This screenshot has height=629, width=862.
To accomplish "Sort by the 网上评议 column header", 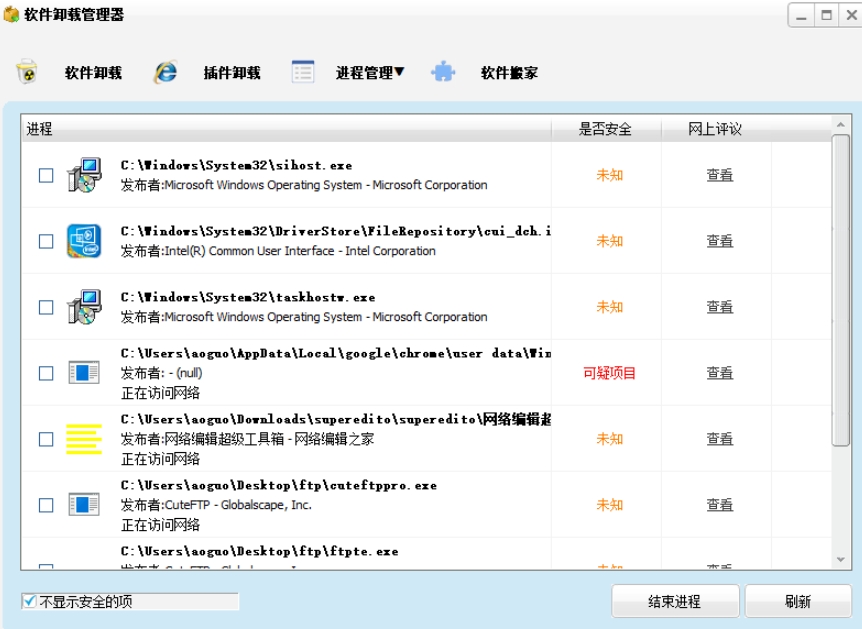I will click(x=715, y=129).
